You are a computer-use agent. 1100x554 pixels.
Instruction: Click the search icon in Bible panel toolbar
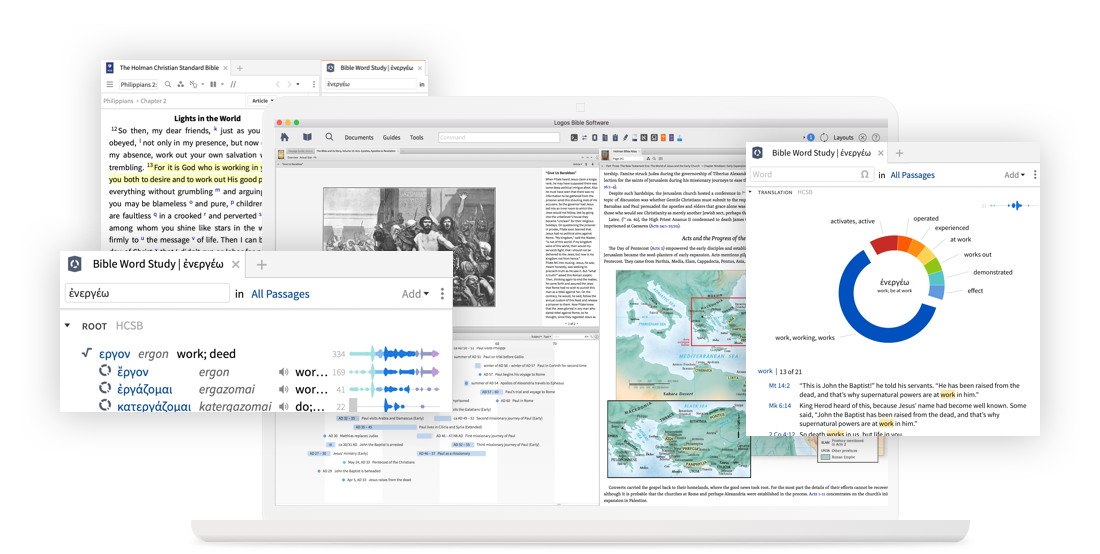[x=168, y=84]
